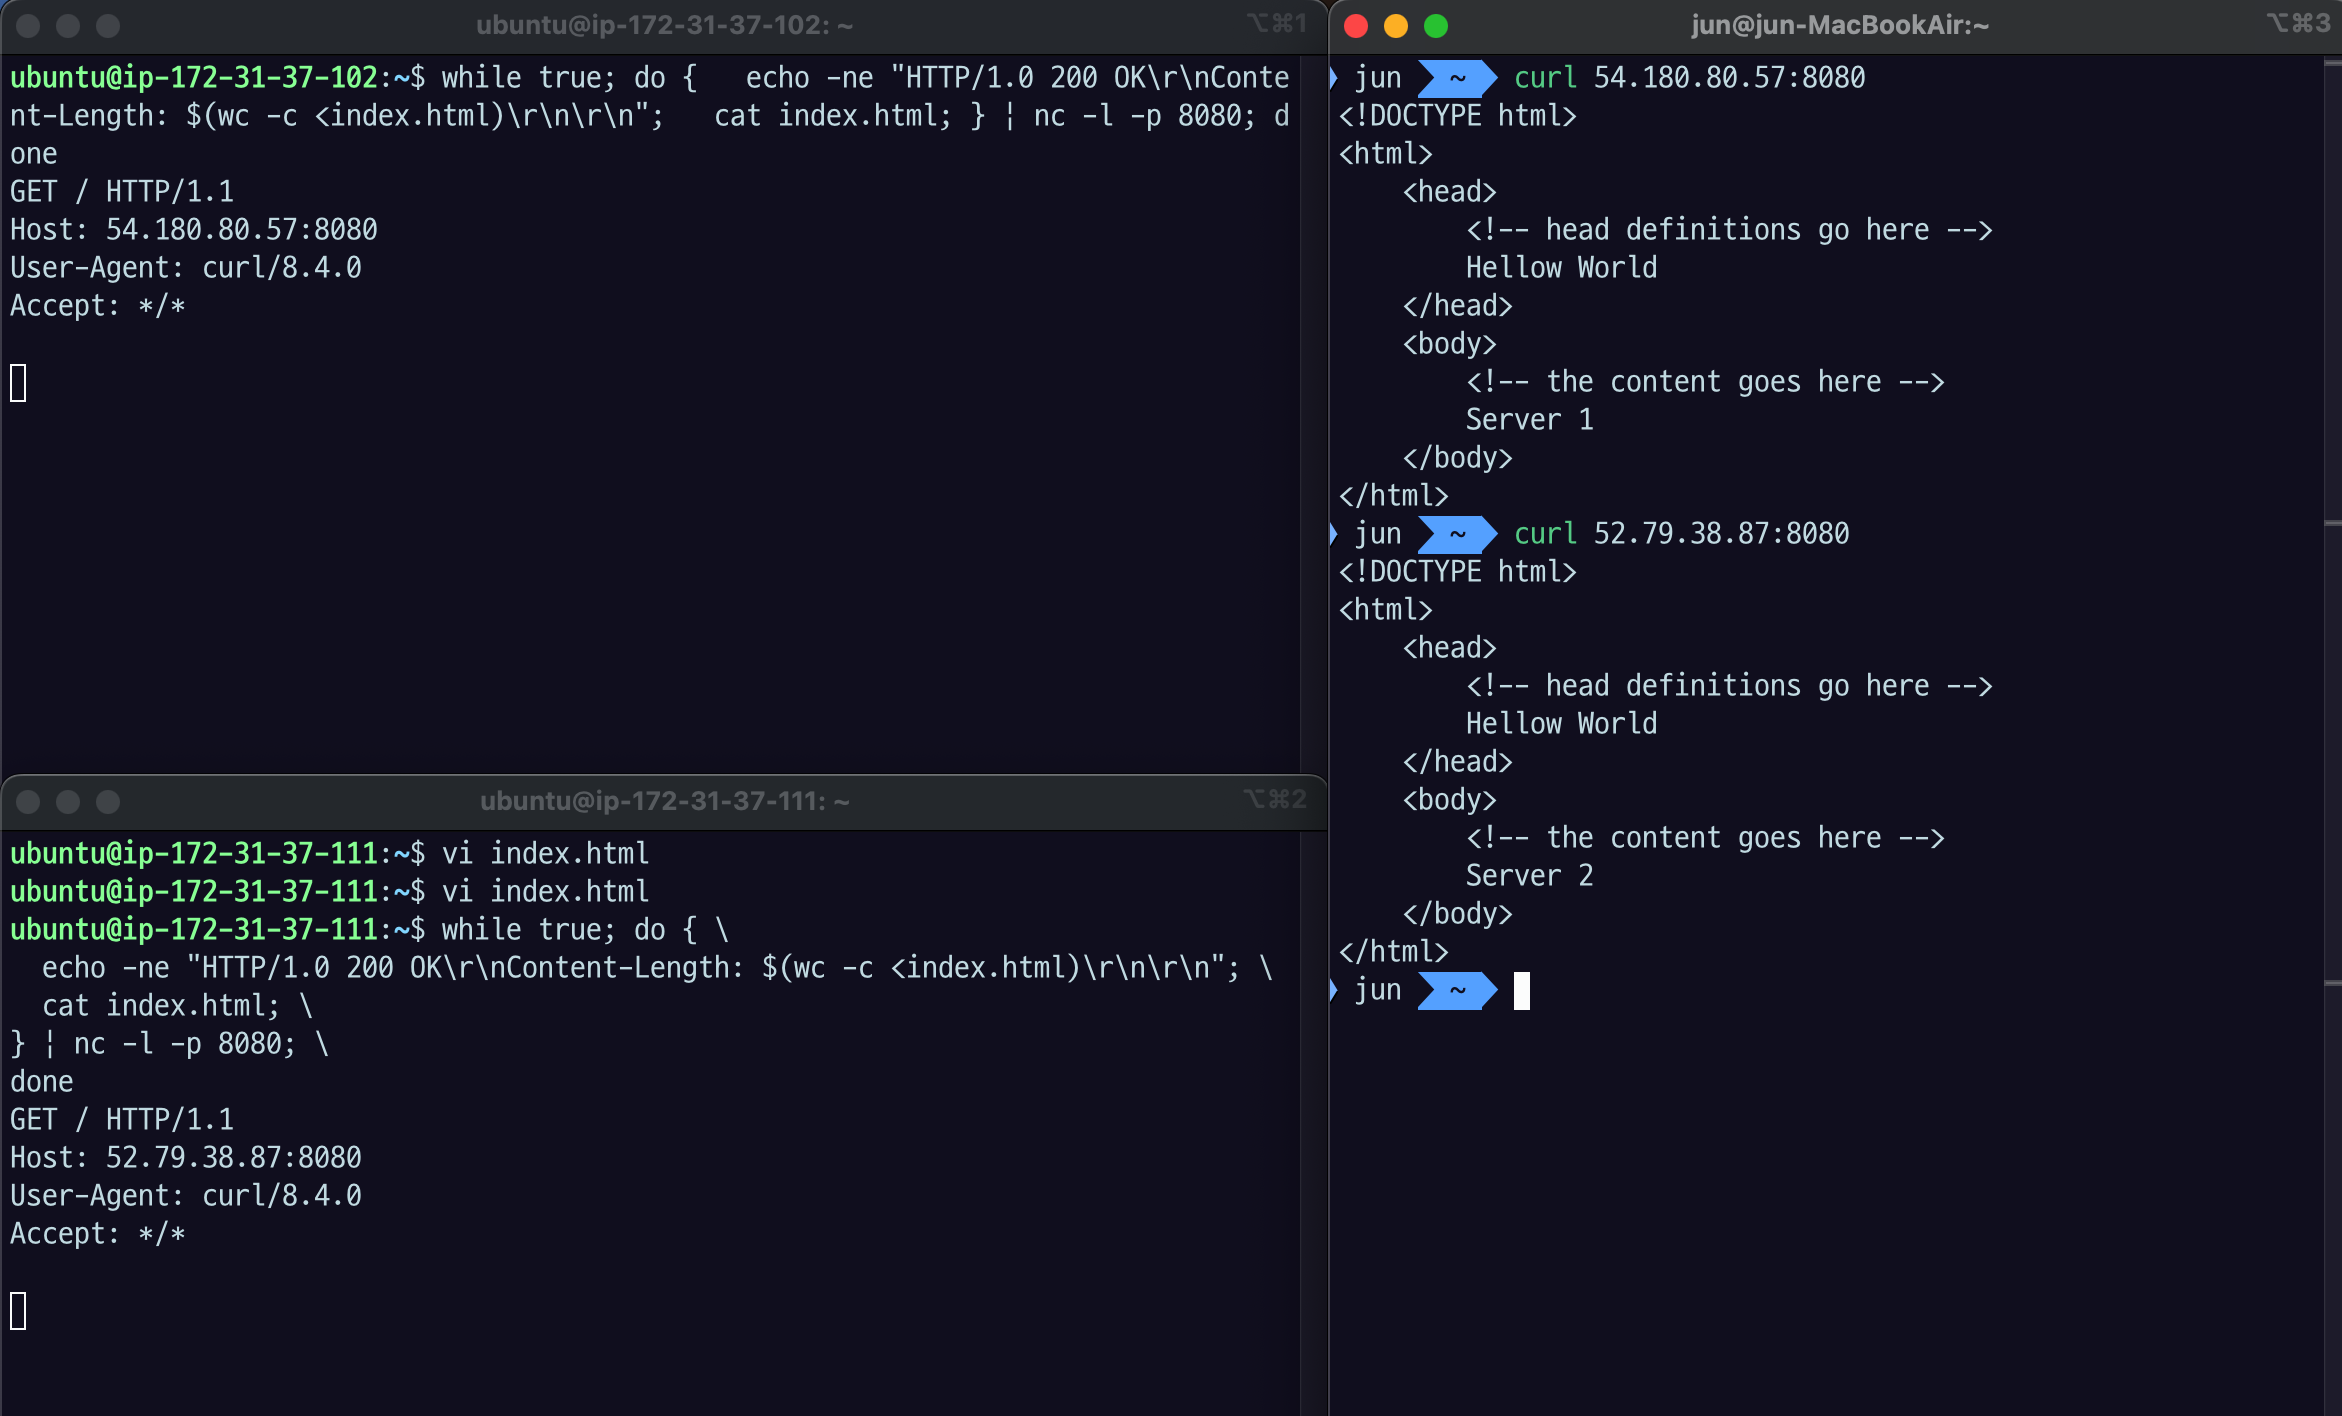Focus the ubuntu@ip-172-31-37-102 title bar
Screen dimensions: 2342x1416
pos(664,26)
